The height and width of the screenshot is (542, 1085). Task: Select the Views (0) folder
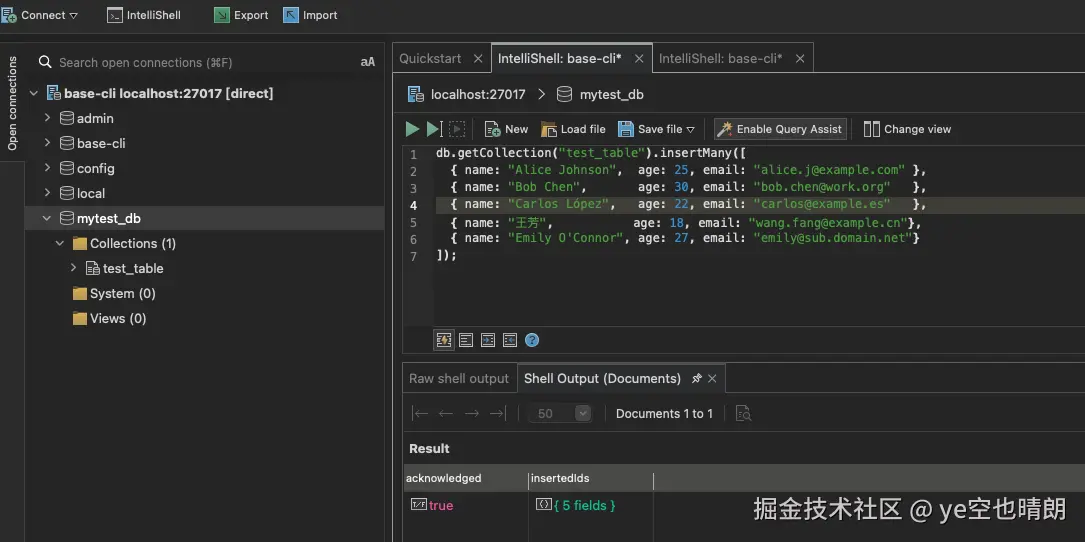click(118, 318)
